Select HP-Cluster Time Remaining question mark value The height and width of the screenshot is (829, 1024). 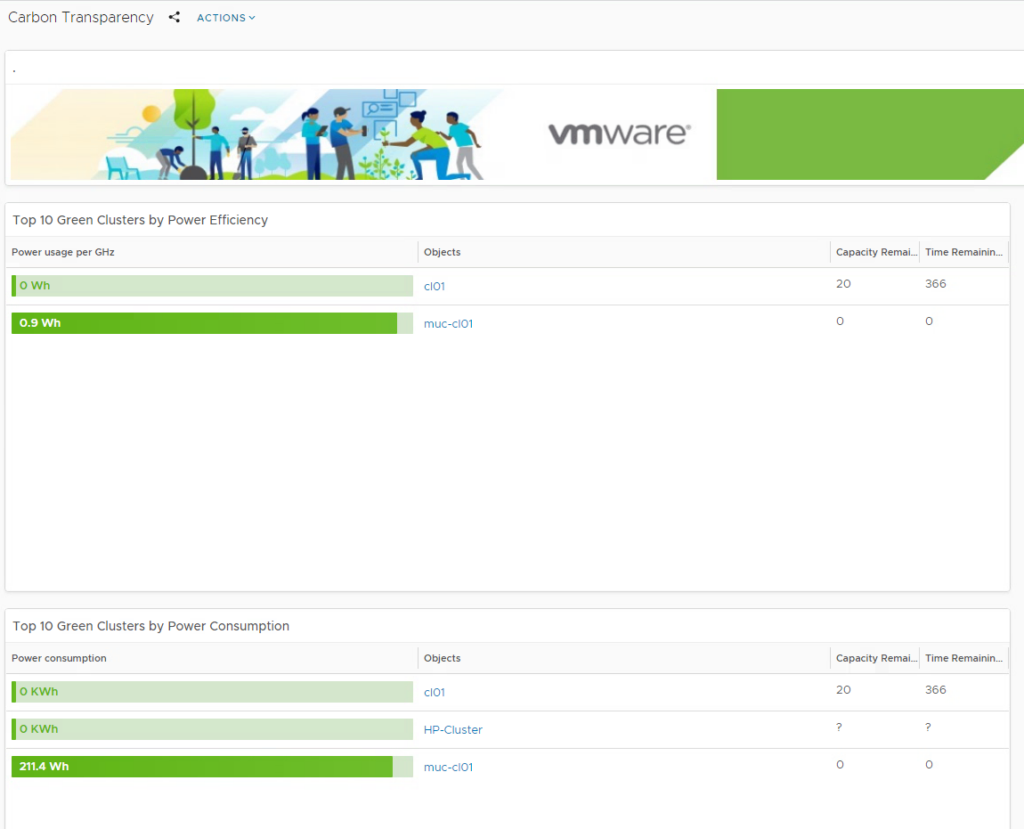coord(928,728)
